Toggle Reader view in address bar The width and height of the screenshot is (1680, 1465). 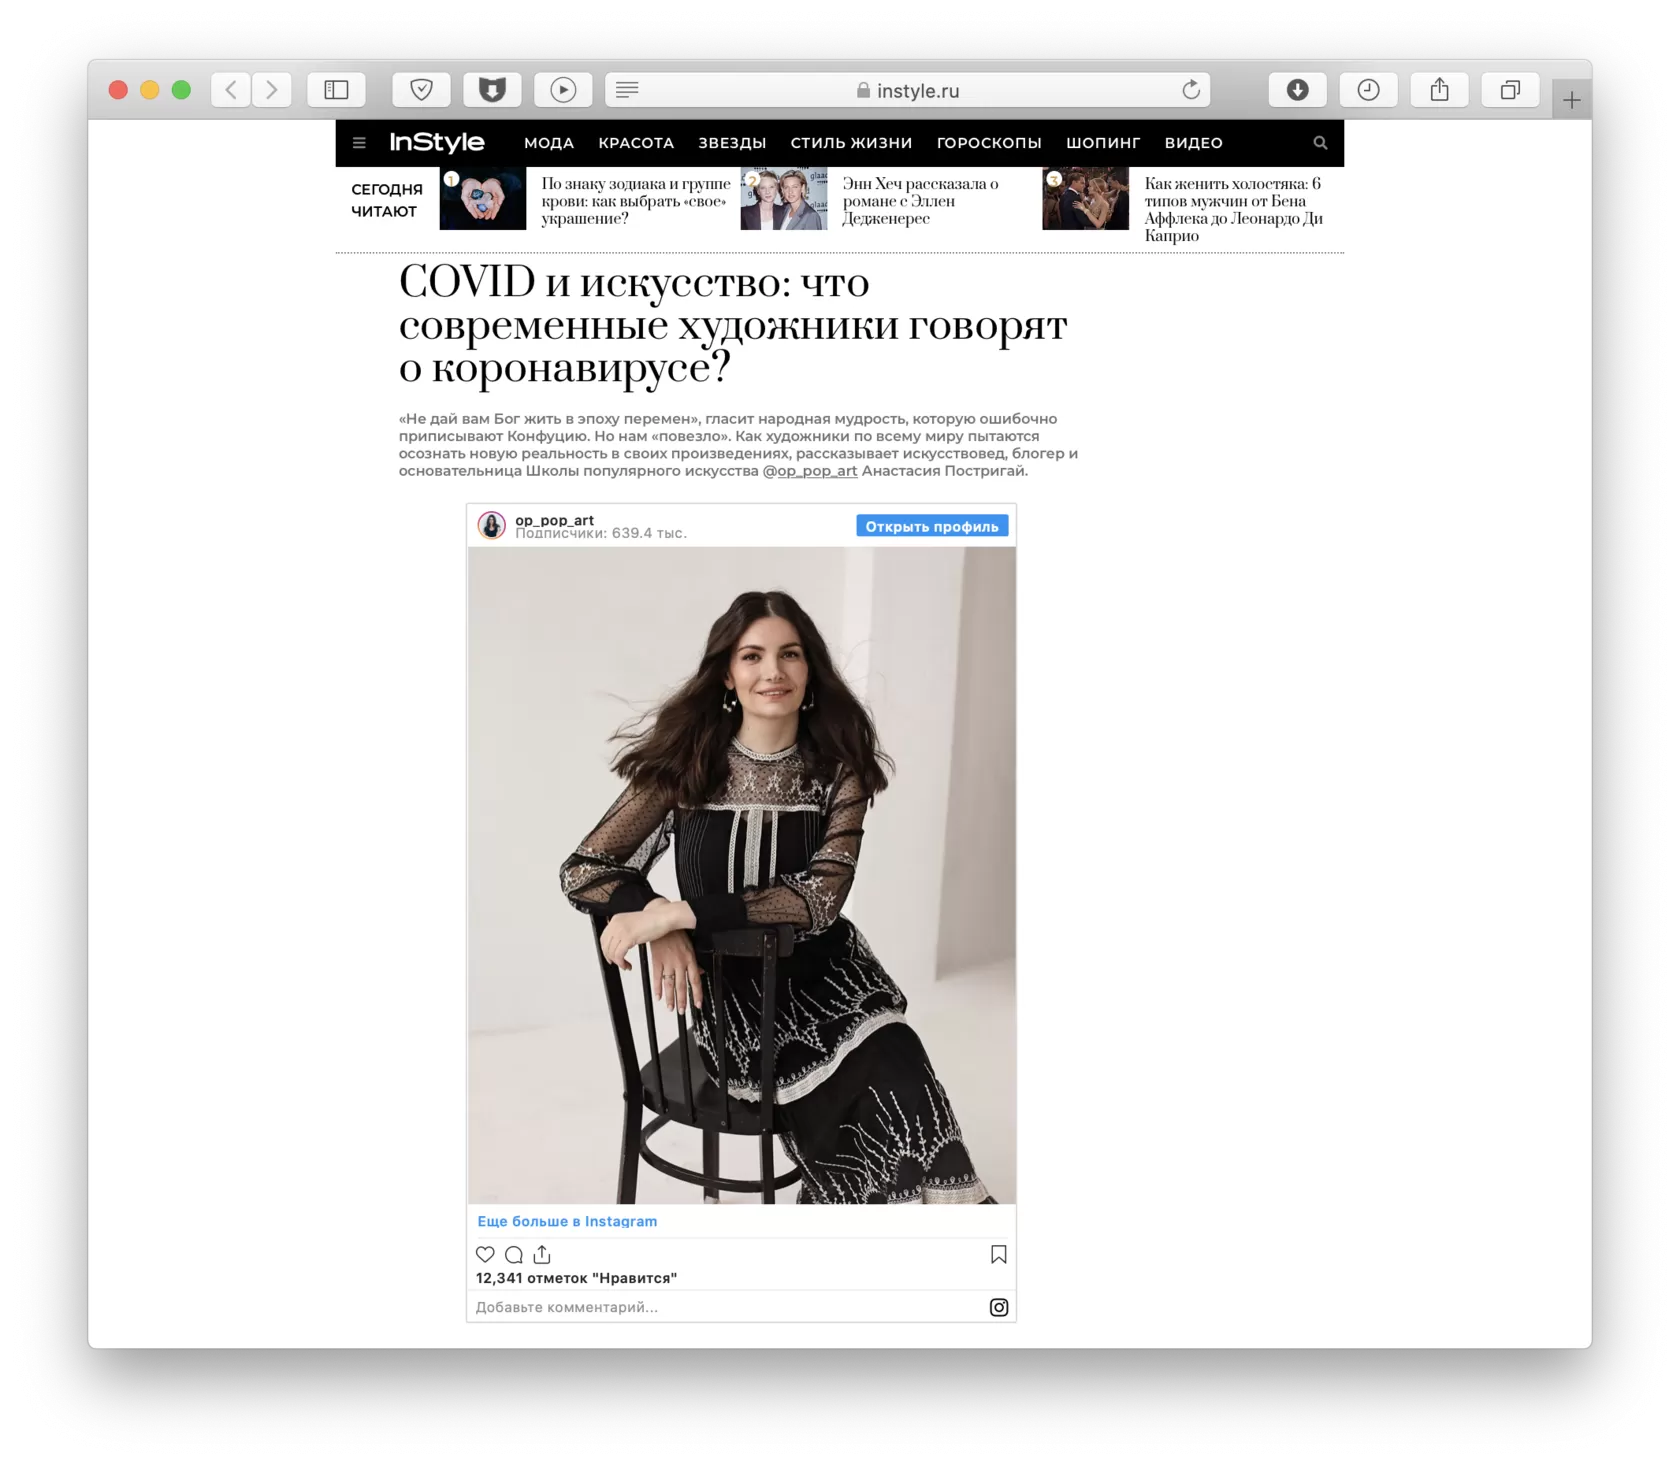point(627,90)
